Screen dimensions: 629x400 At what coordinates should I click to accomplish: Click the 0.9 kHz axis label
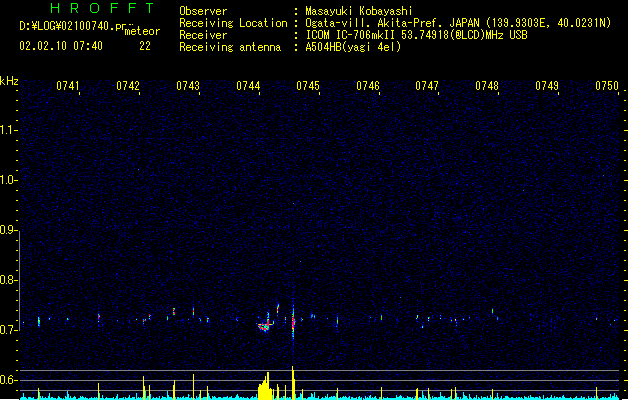8,230
